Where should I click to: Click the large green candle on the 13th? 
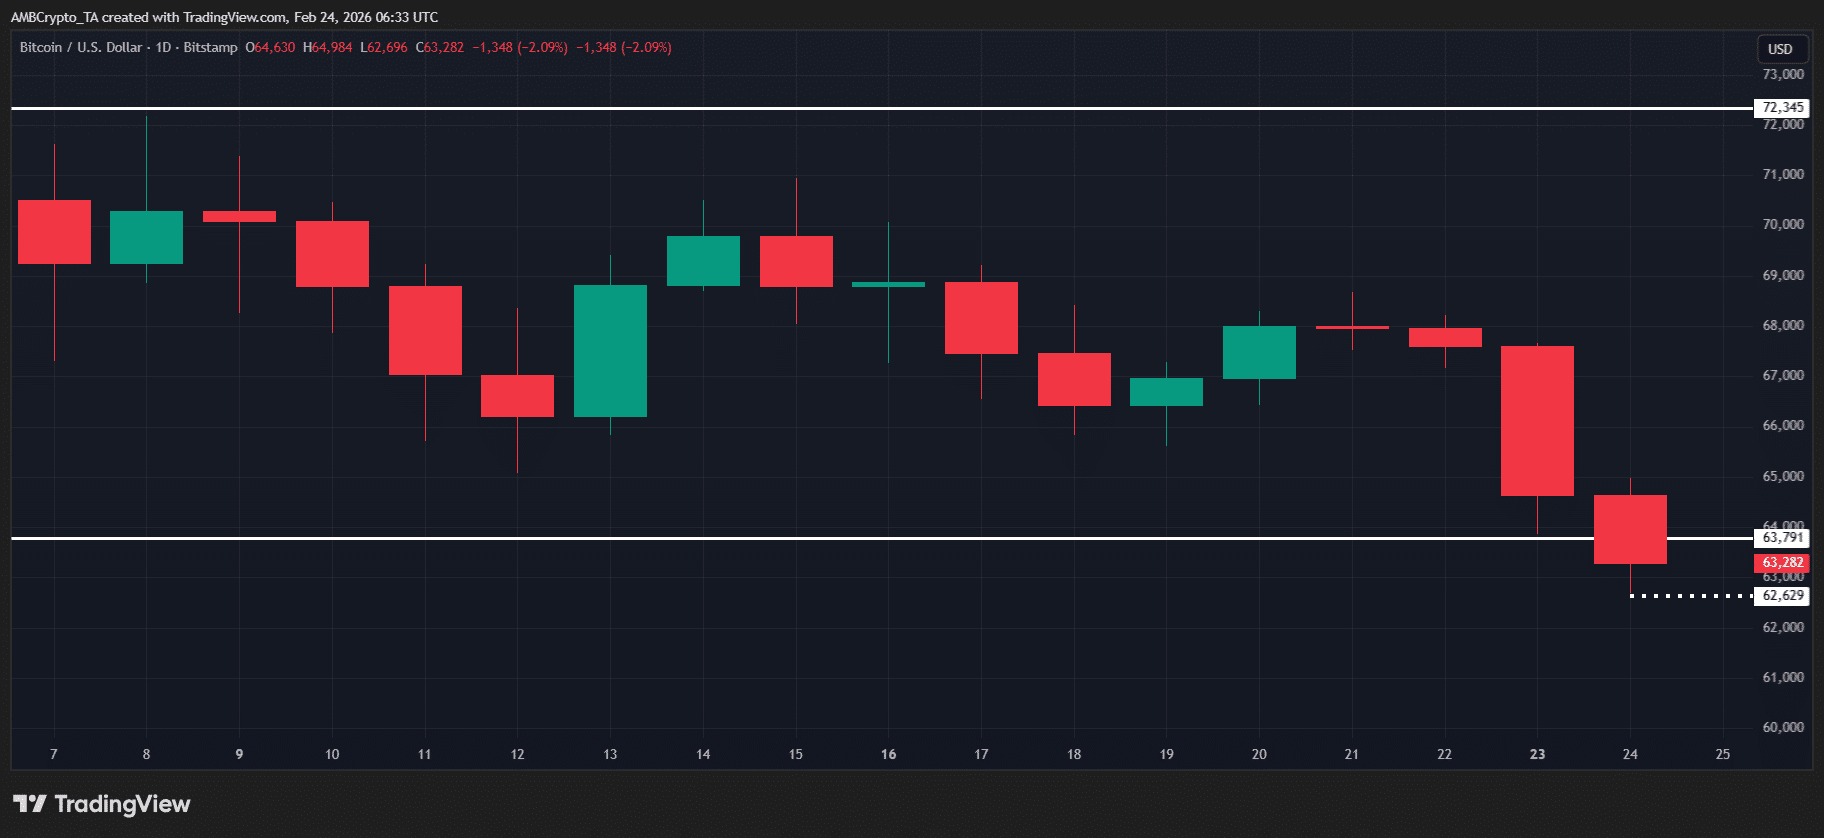(610, 350)
